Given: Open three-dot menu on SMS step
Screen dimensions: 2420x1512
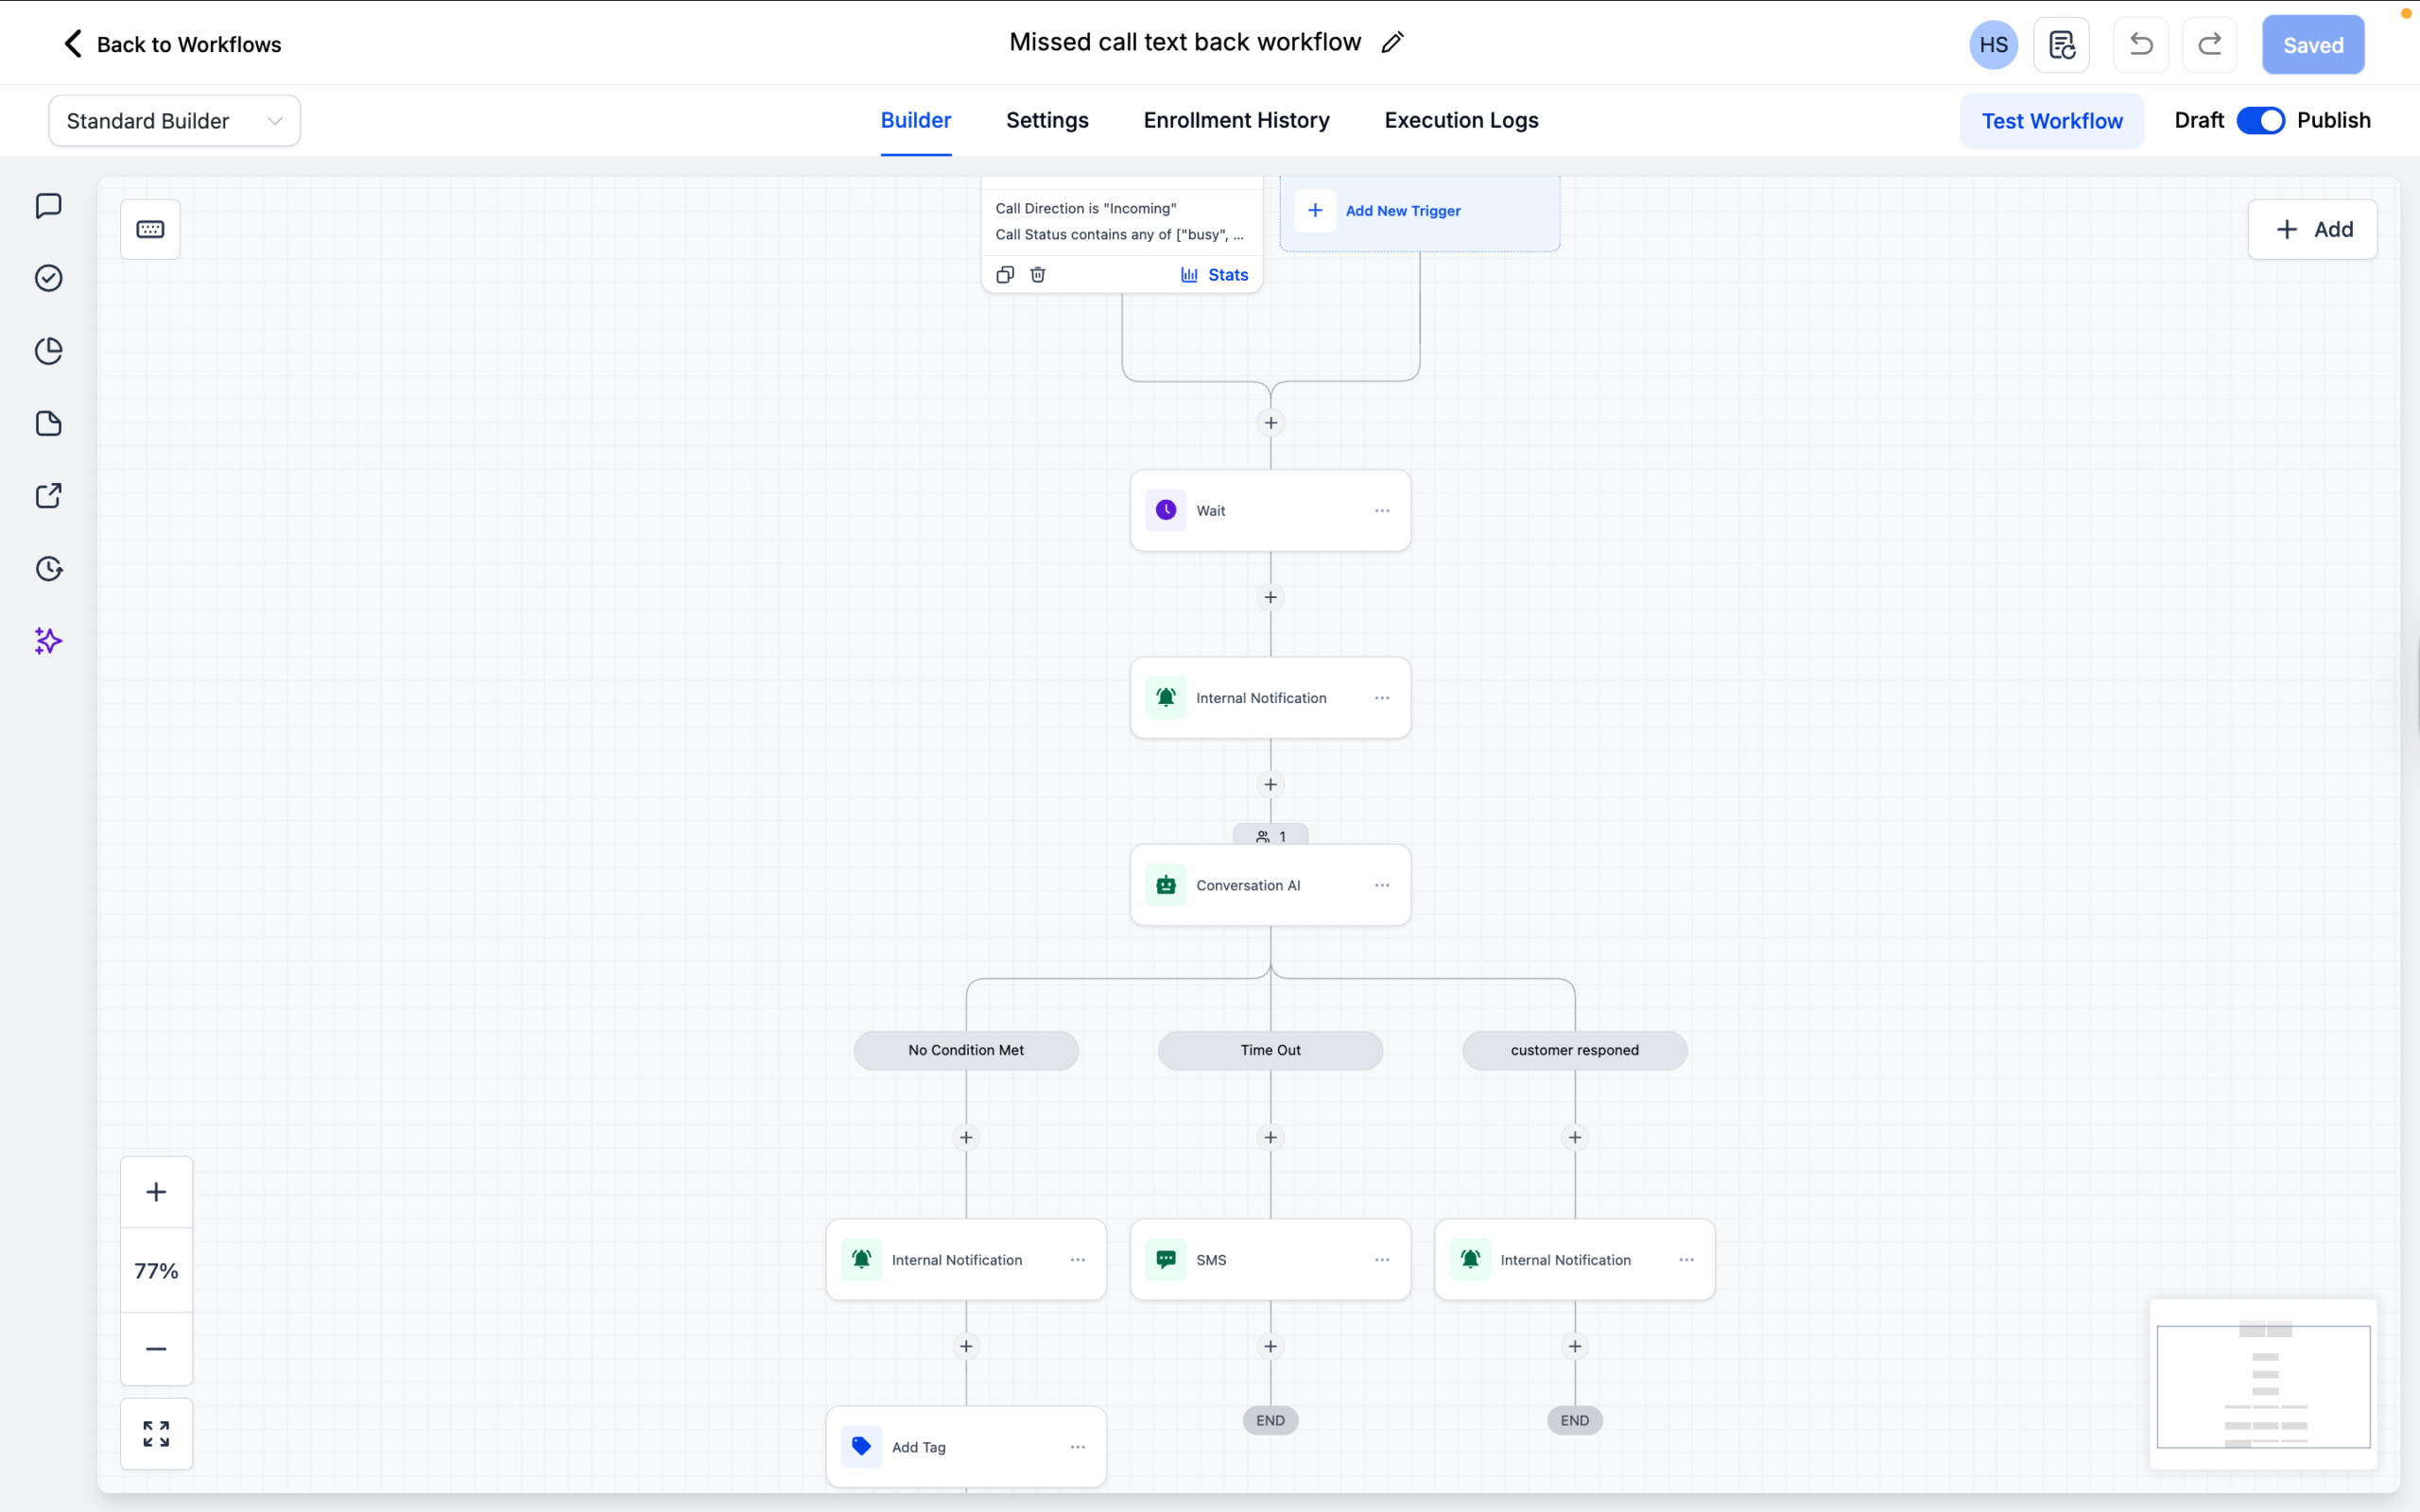Looking at the screenshot, I should click(x=1382, y=1260).
